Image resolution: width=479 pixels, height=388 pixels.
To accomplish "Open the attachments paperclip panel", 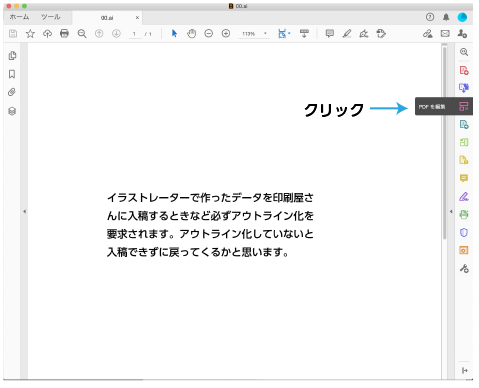I will pos(12,92).
